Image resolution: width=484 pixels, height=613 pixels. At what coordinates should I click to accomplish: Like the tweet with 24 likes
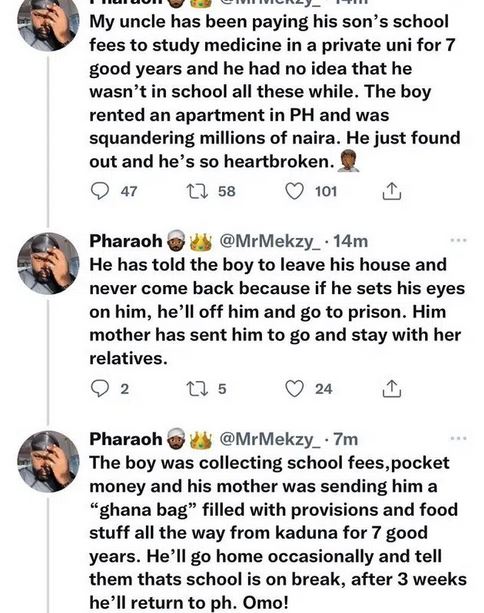coord(294,389)
